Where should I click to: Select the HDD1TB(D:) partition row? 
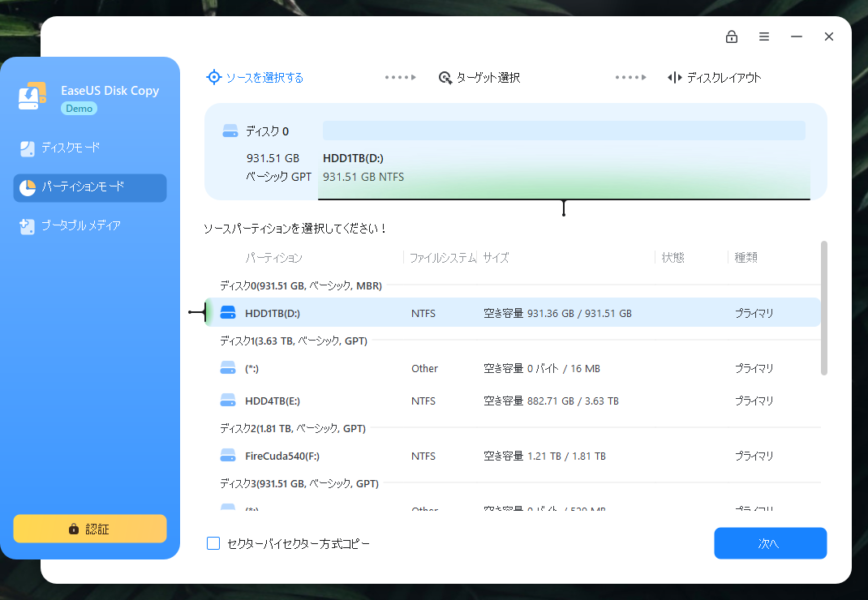(513, 313)
